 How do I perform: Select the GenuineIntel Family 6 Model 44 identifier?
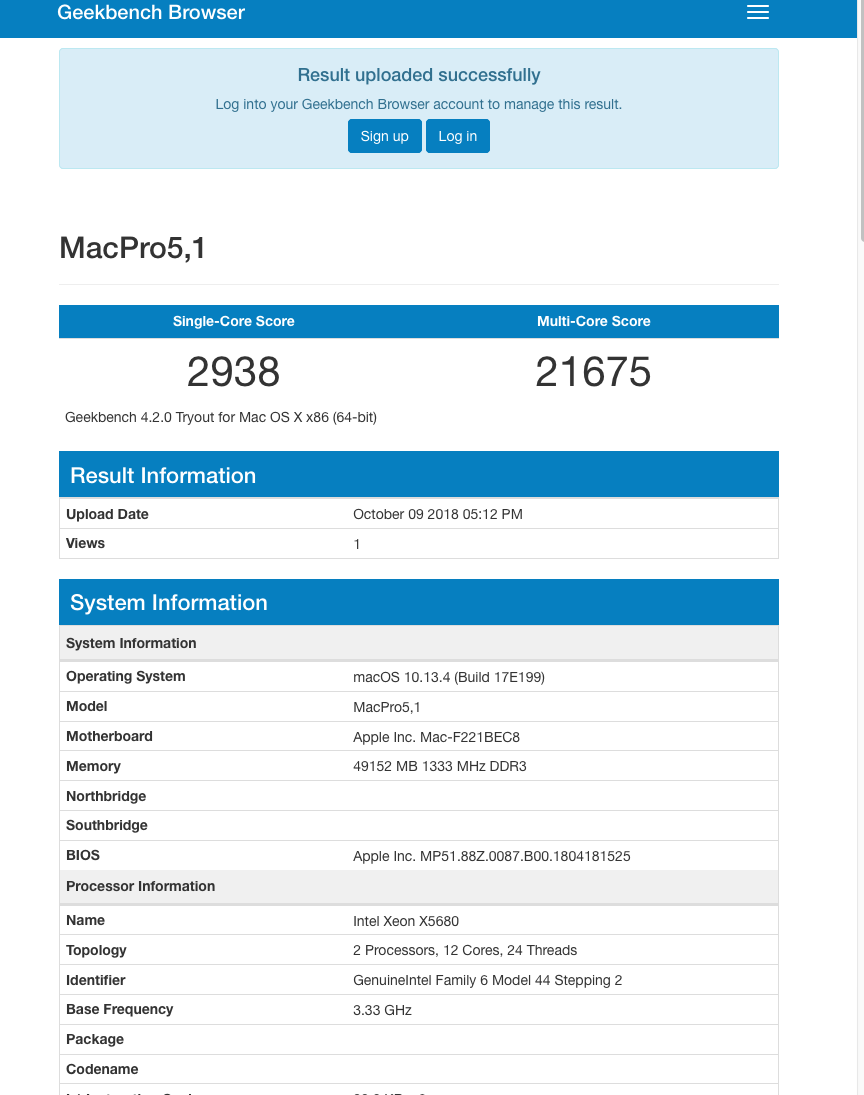(x=487, y=980)
